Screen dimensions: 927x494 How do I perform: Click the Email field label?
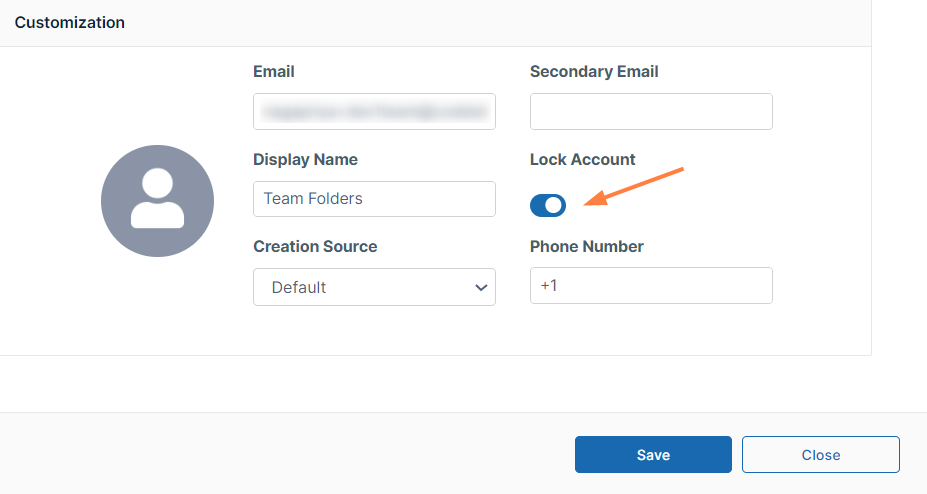(x=274, y=72)
